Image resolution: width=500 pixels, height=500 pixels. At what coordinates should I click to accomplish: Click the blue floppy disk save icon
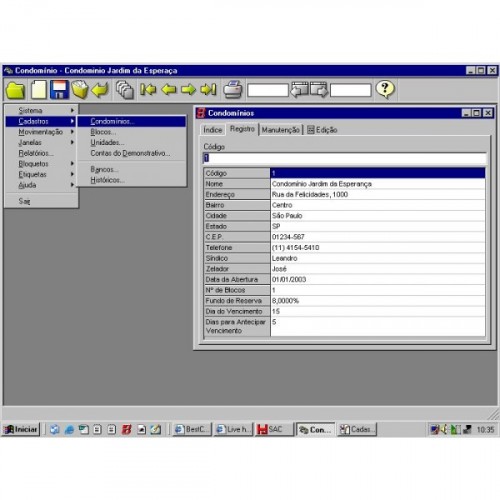(x=59, y=90)
